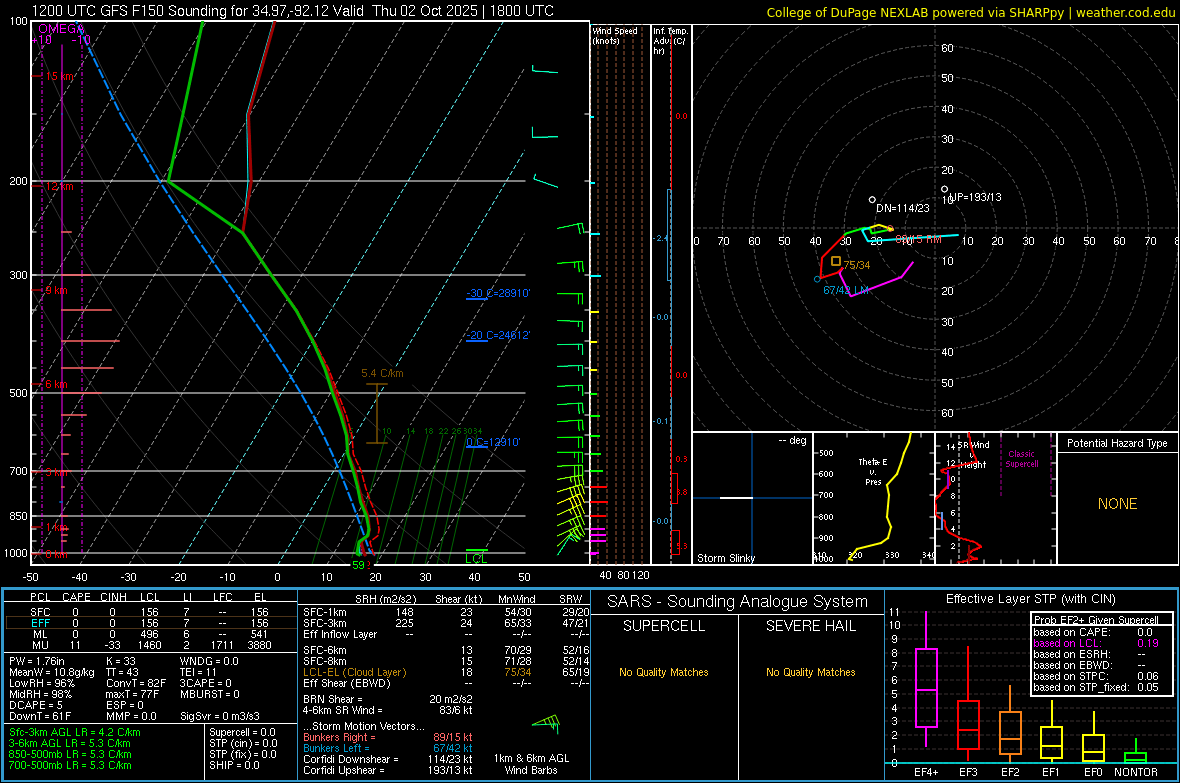Viewport: 1180px width, 783px height.
Task: Click the 1km & 6km AGL wind barbs icon
Action: [546, 724]
